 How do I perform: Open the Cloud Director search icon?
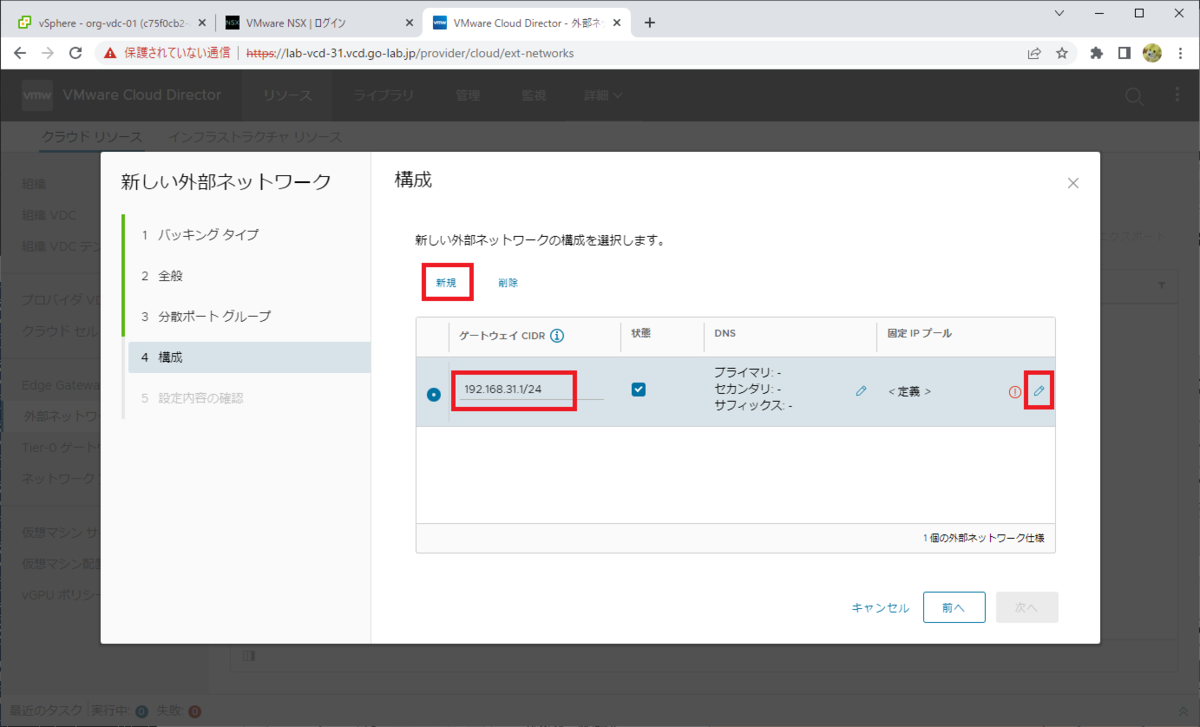(1134, 95)
